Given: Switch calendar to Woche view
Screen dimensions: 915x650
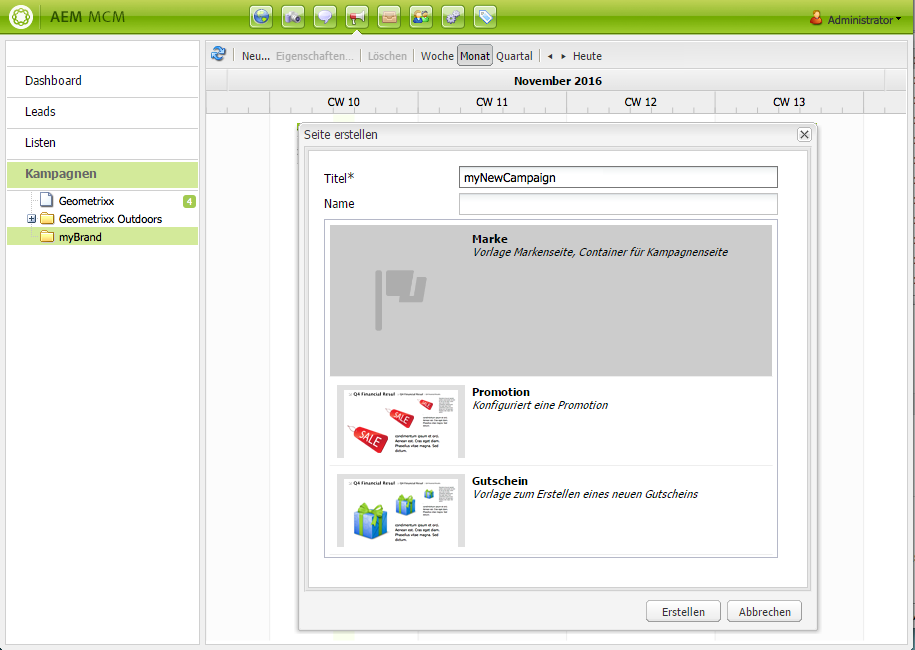Looking at the screenshot, I should [437, 56].
